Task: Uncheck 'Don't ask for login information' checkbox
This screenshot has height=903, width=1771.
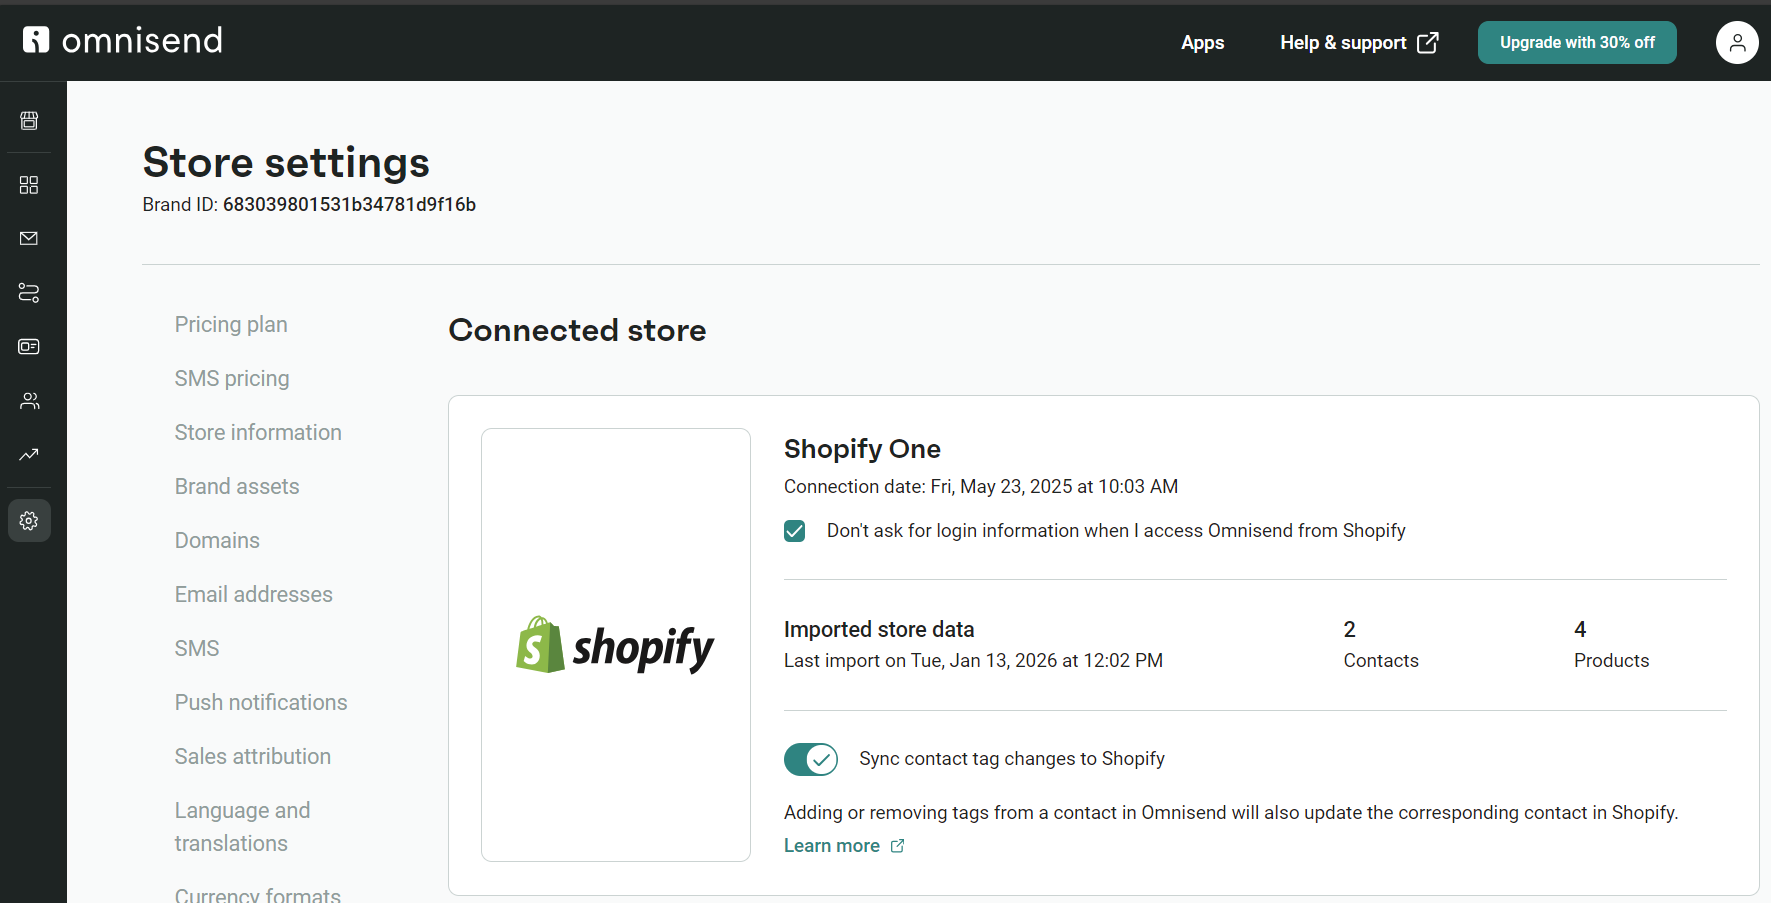Action: [x=794, y=530]
